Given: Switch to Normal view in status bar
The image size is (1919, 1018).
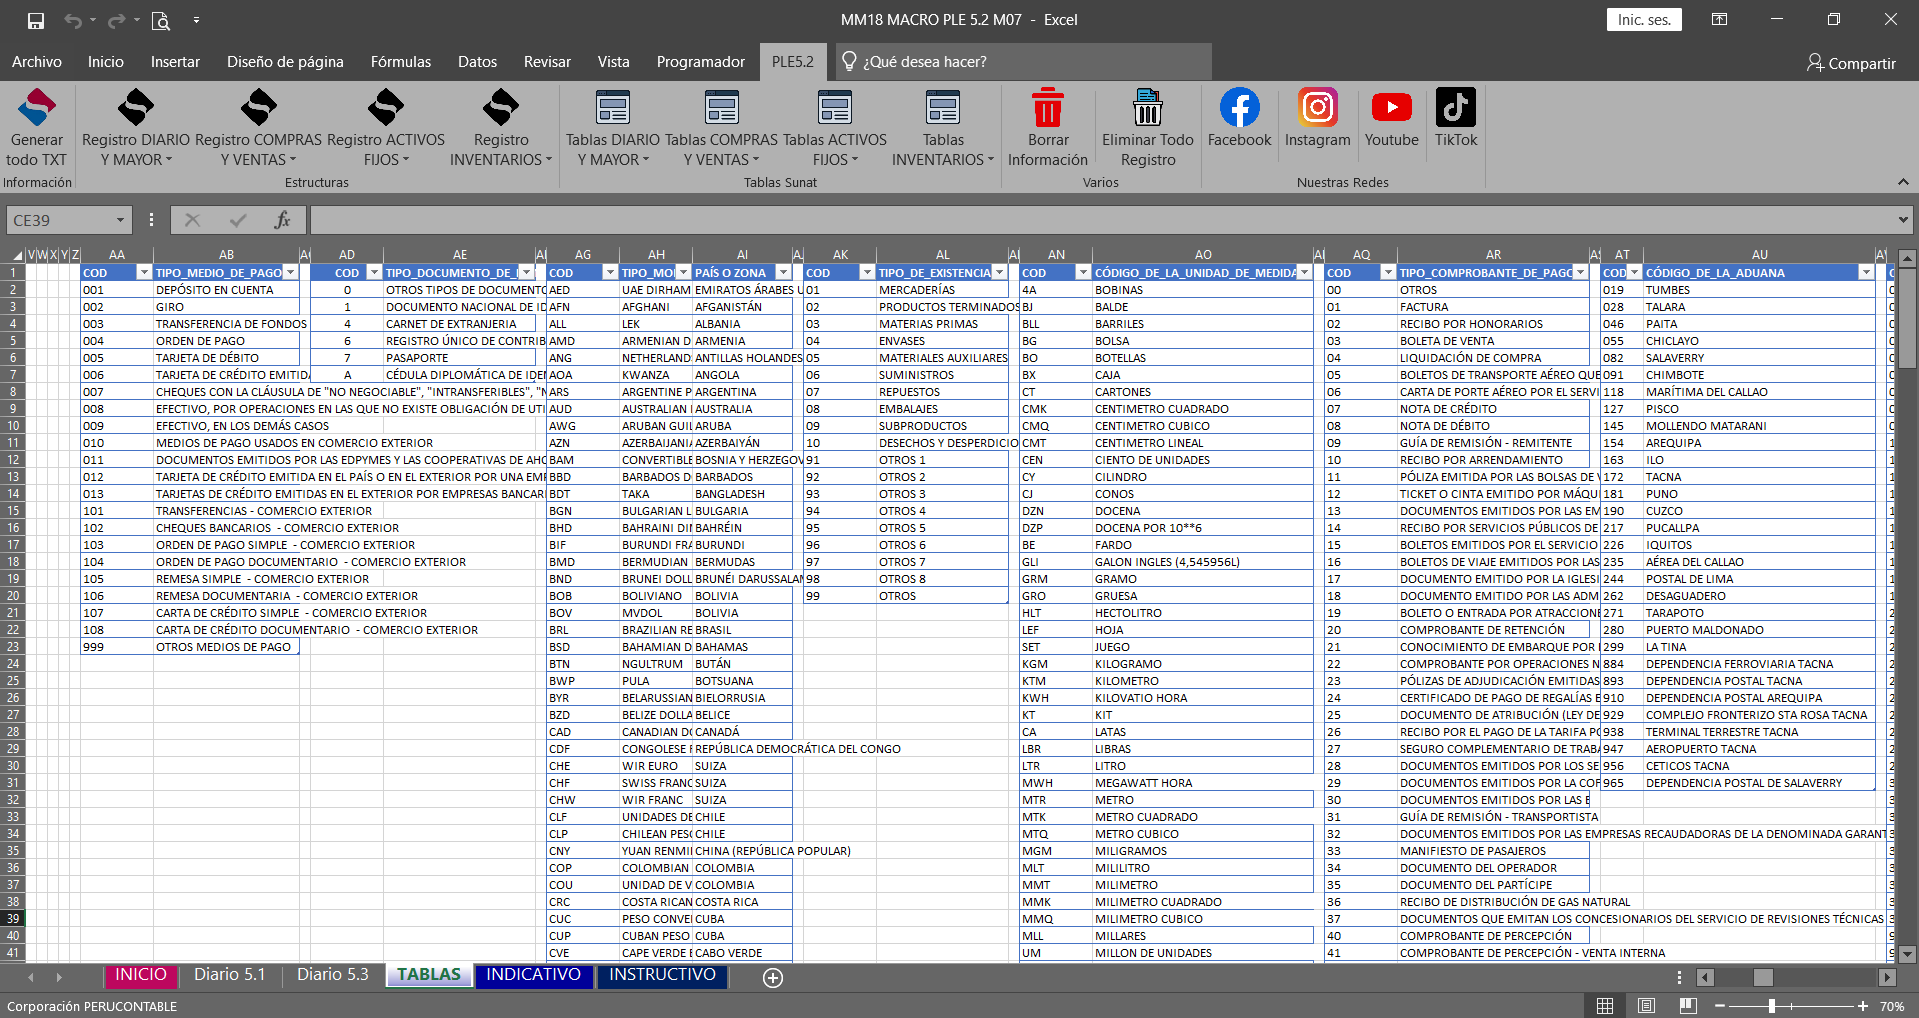Looking at the screenshot, I should (1605, 1006).
